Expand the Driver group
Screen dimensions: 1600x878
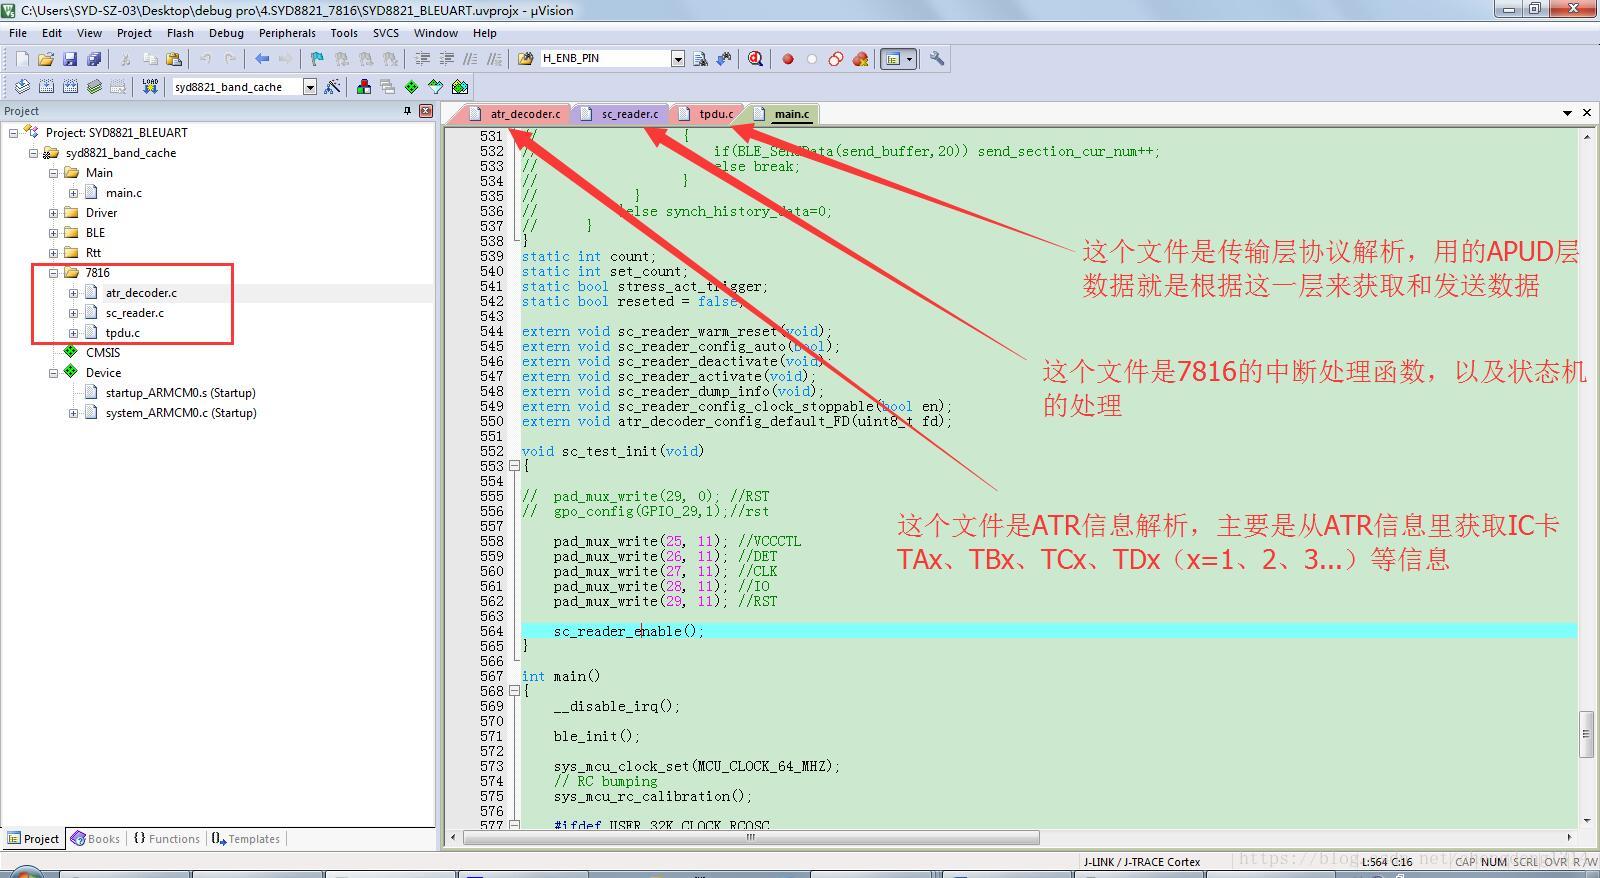point(54,213)
